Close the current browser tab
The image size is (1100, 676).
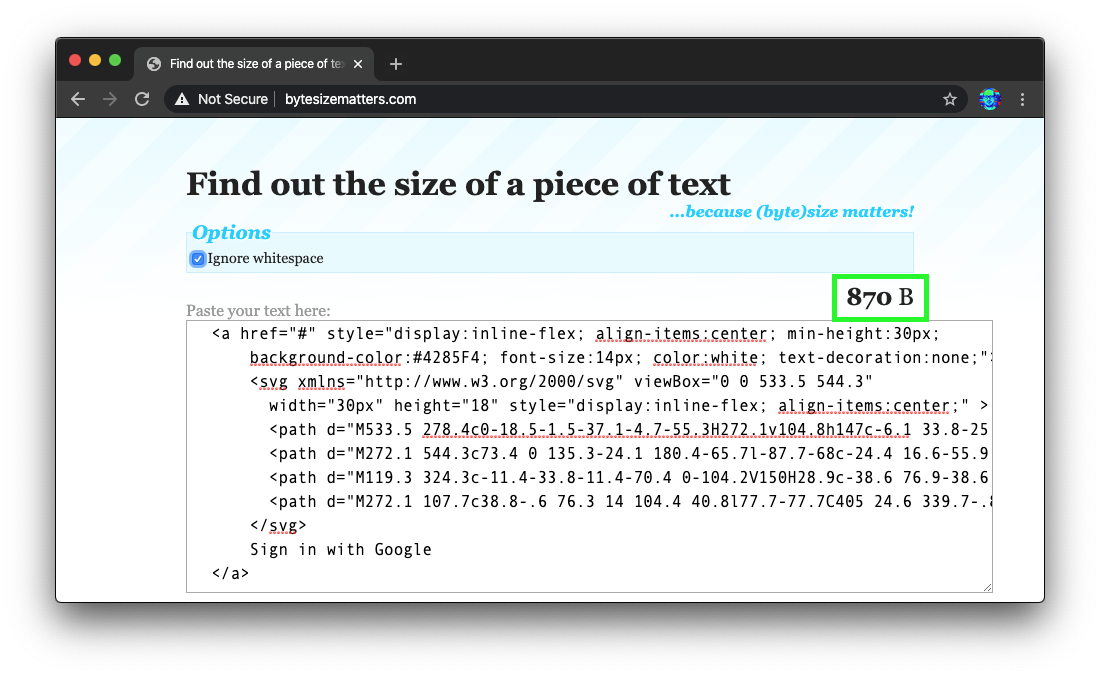(x=359, y=64)
